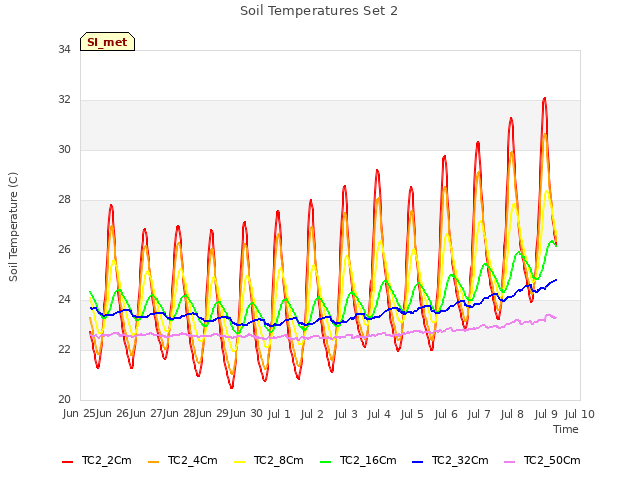Click the highest red peak on Jul 9
The height and width of the screenshot is (480, 640).
(x=544, y=98)
